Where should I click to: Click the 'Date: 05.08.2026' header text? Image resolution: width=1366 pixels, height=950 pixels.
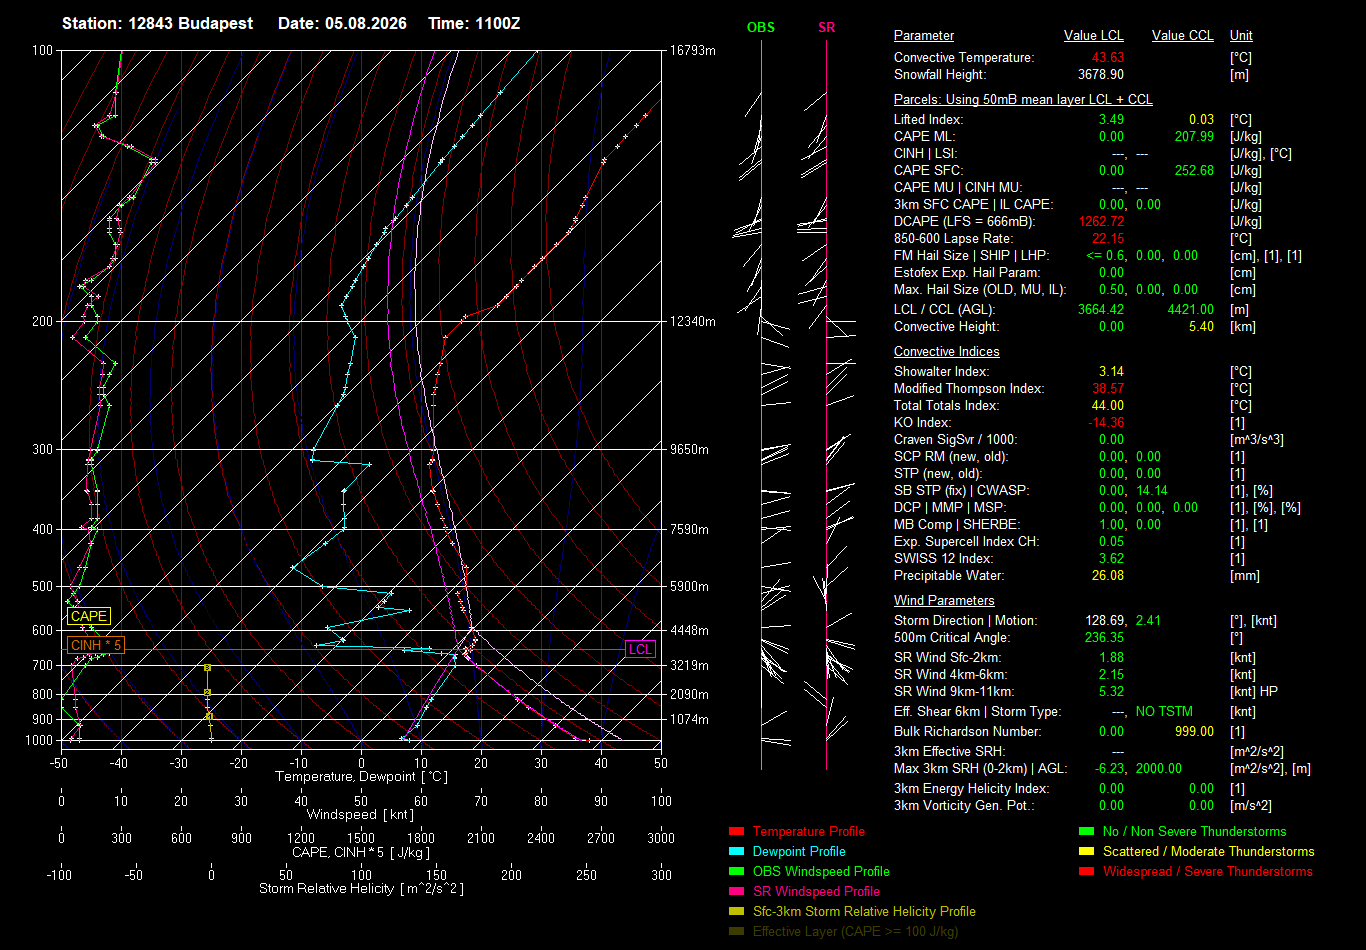342,23
